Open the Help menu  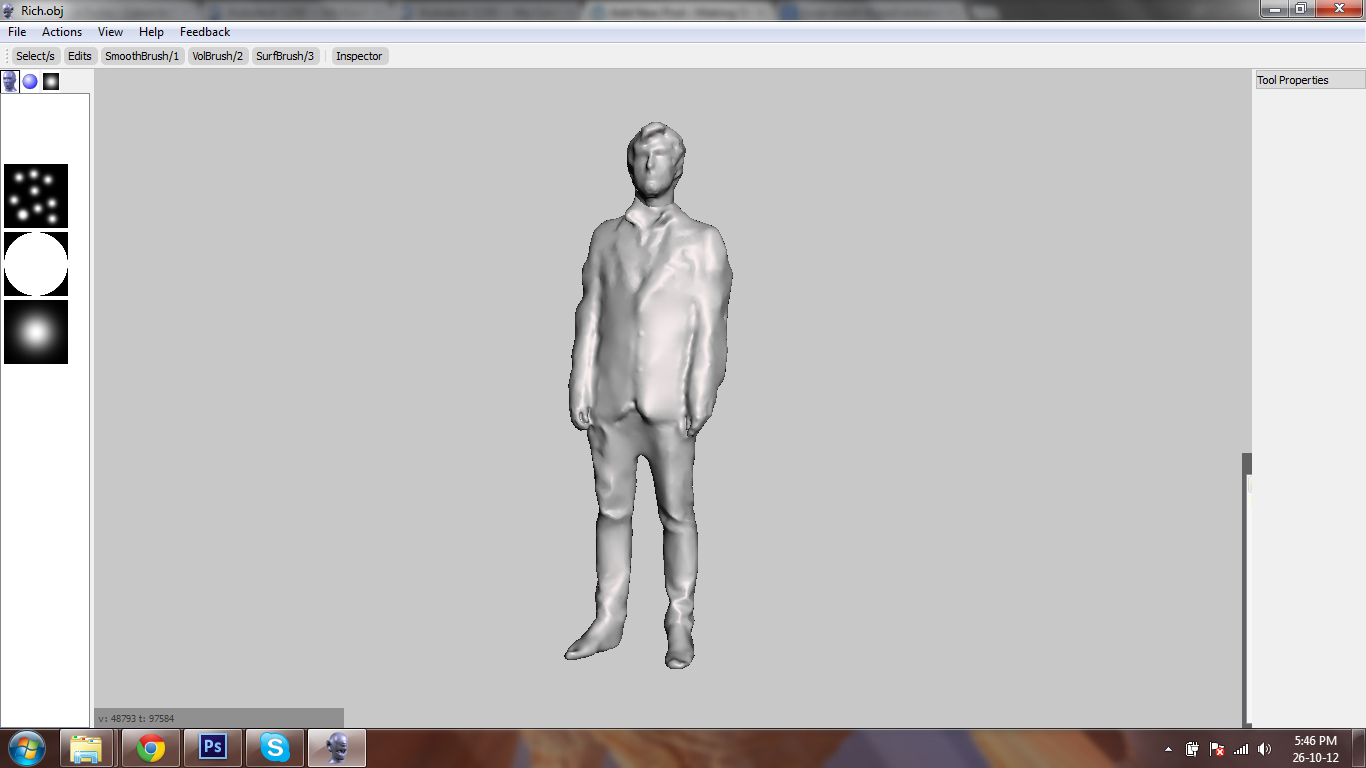pyautogui.click(x=151, y=32)
